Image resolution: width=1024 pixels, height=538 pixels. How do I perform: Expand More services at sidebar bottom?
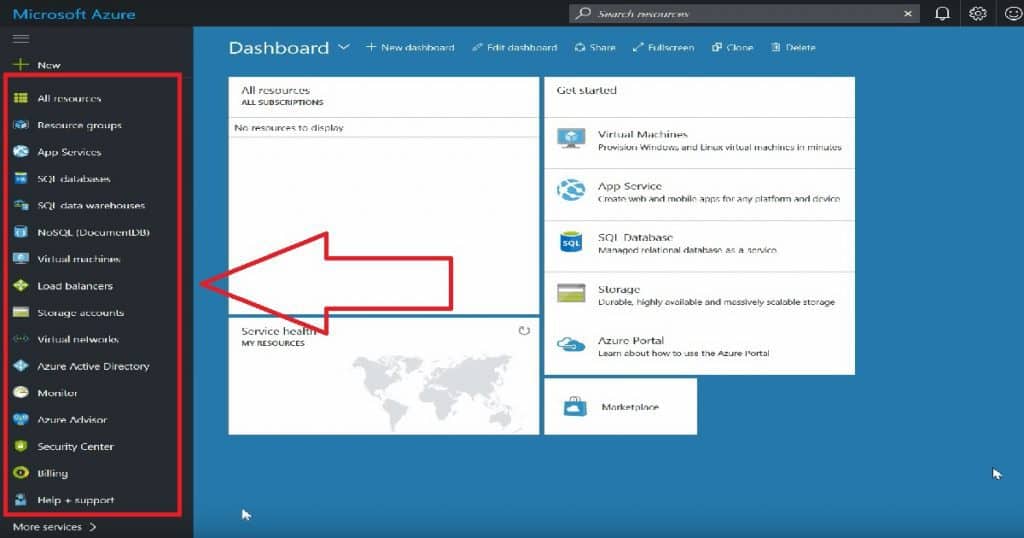(x=55, y=526)
